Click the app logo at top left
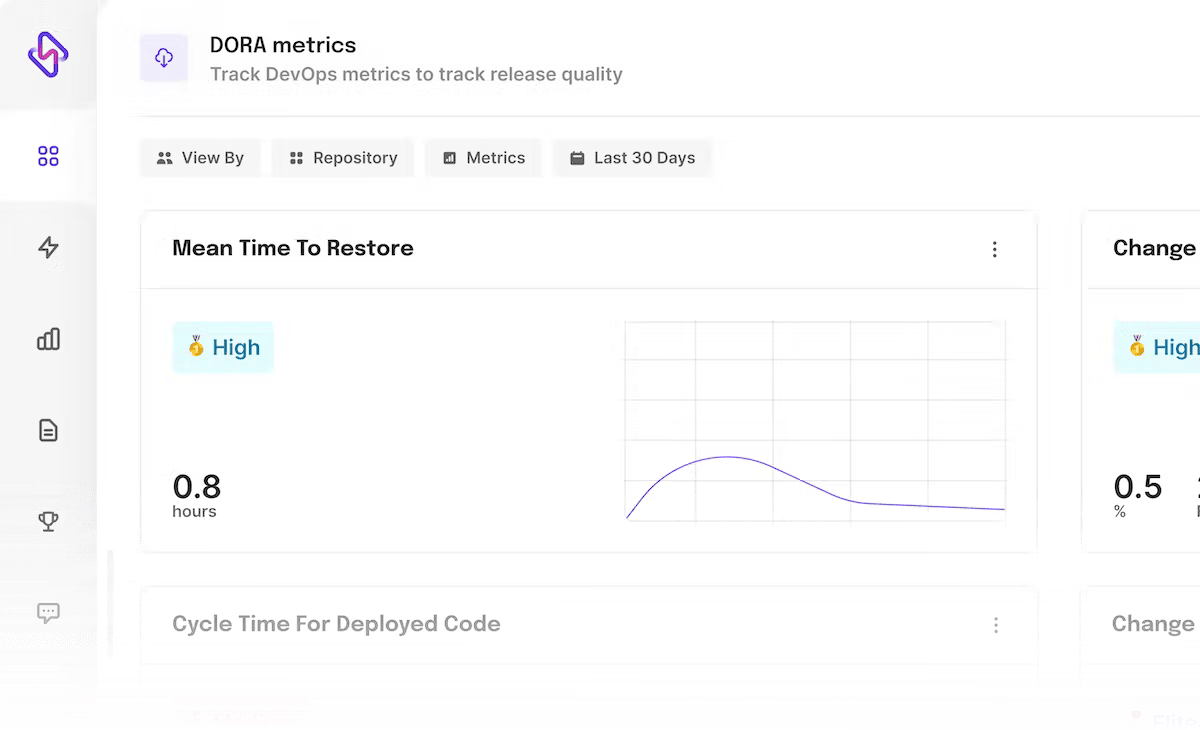Screen dimensions: 1200x730 click(48, 55)
